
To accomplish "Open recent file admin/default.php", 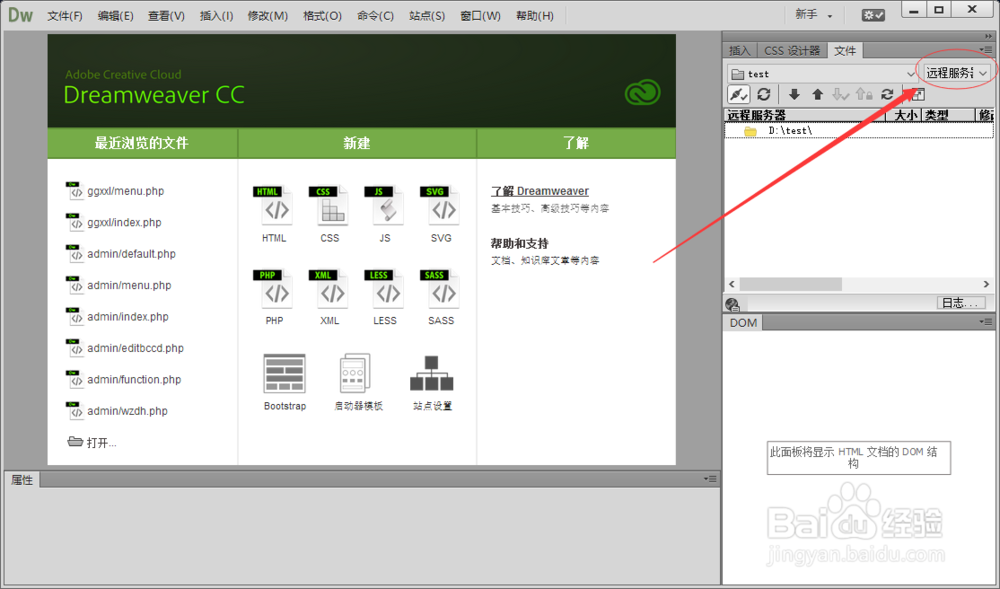I will point(121,254).
